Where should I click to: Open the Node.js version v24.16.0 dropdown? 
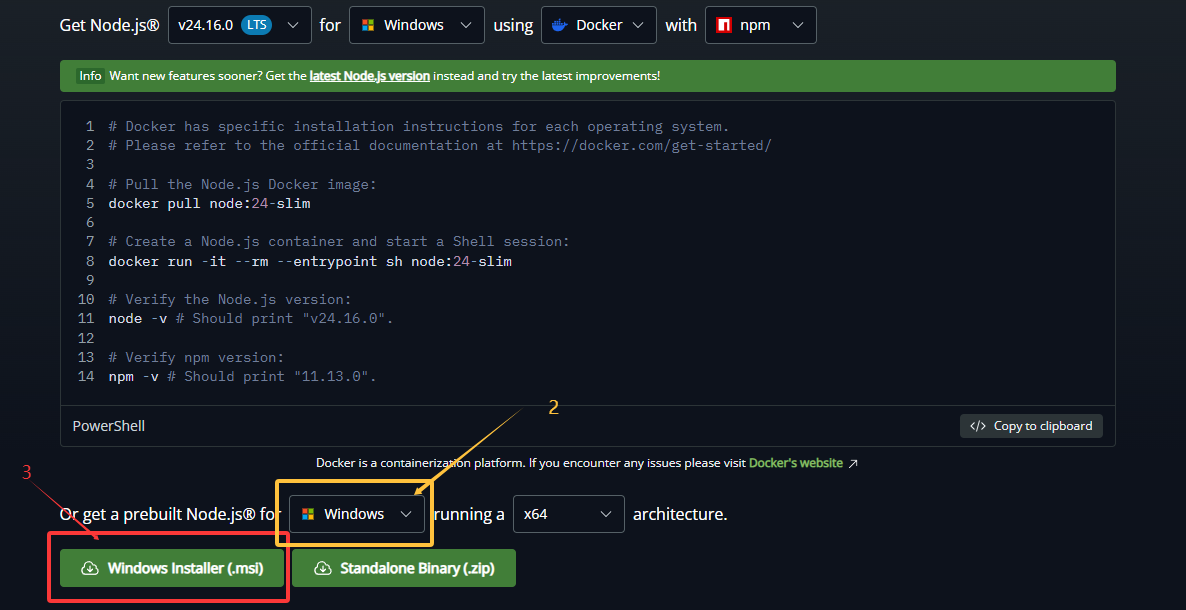coord(240,25)
